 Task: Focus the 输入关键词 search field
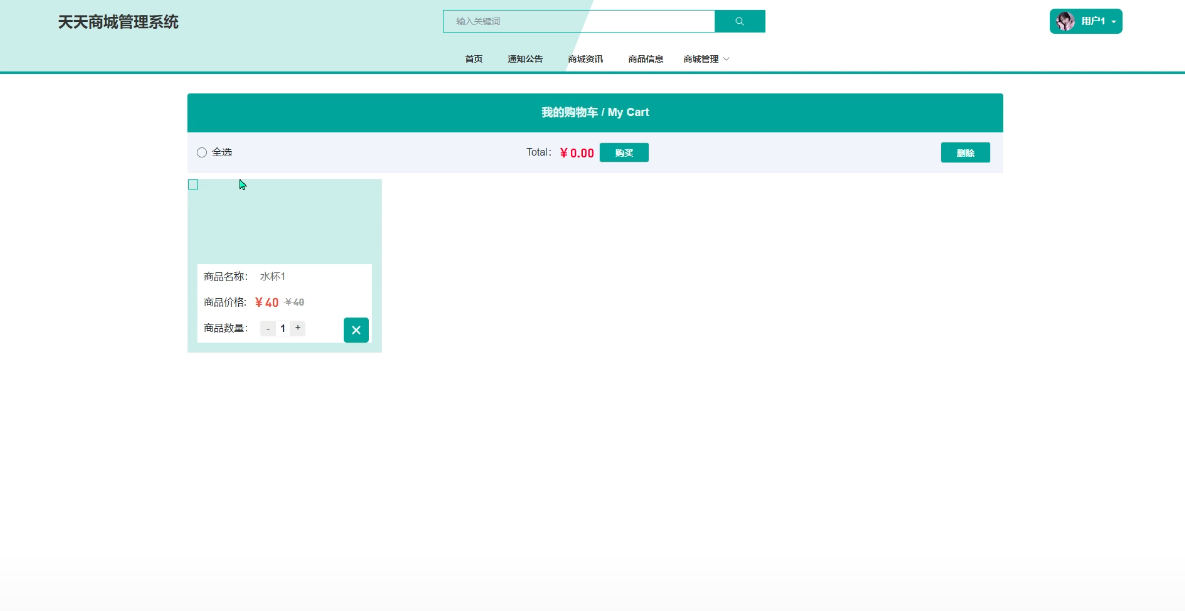pyautogui.click(x=579, y=21)
